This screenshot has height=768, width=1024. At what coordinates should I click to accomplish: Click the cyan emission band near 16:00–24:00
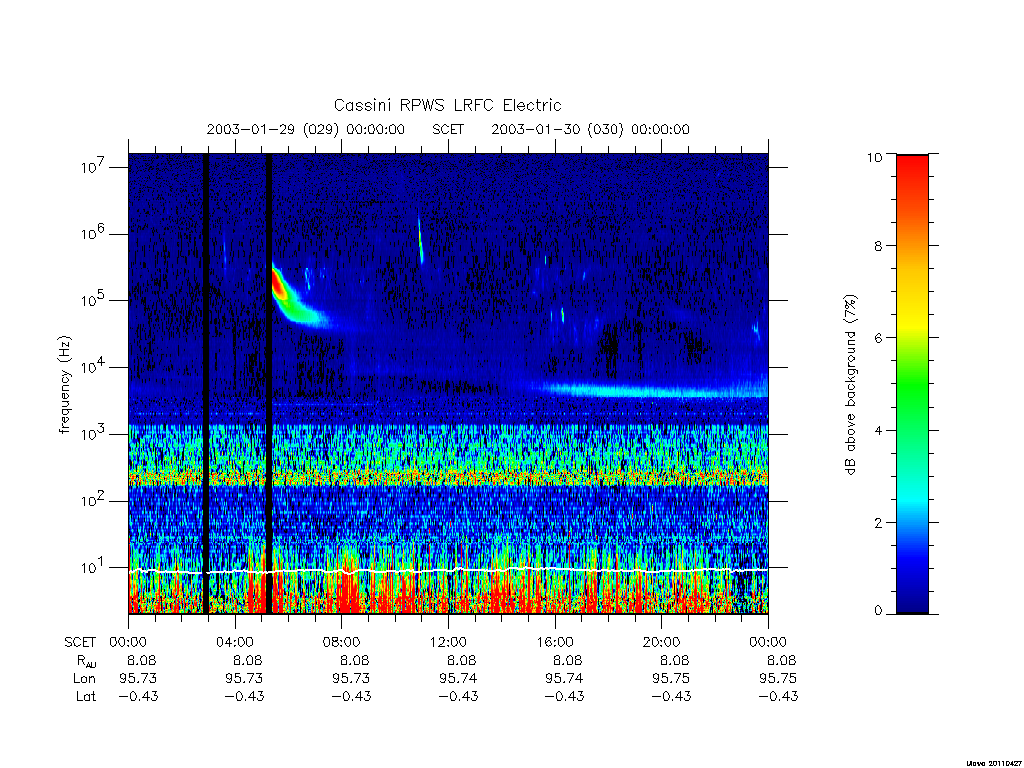[x=653, y=391]
